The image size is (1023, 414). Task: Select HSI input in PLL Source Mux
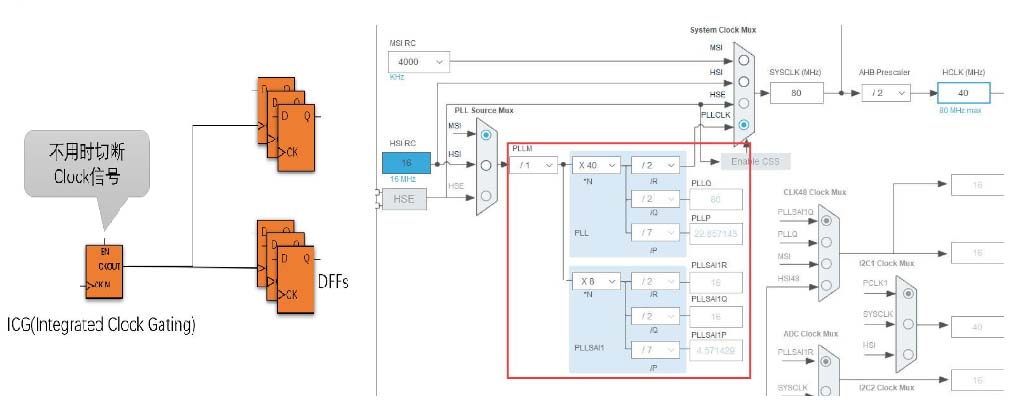tap(486, 165)
